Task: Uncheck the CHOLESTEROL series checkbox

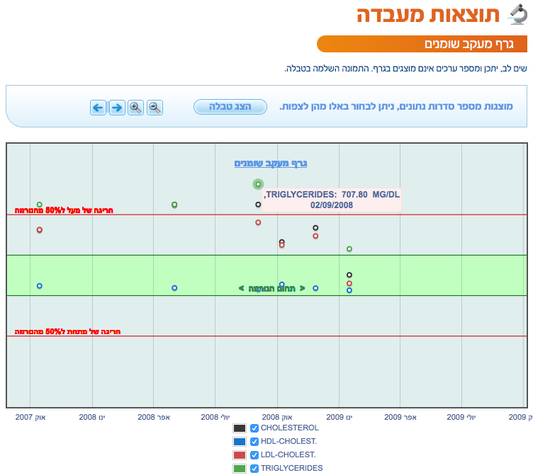Action: pyautogui.click(x=254, y=428)
